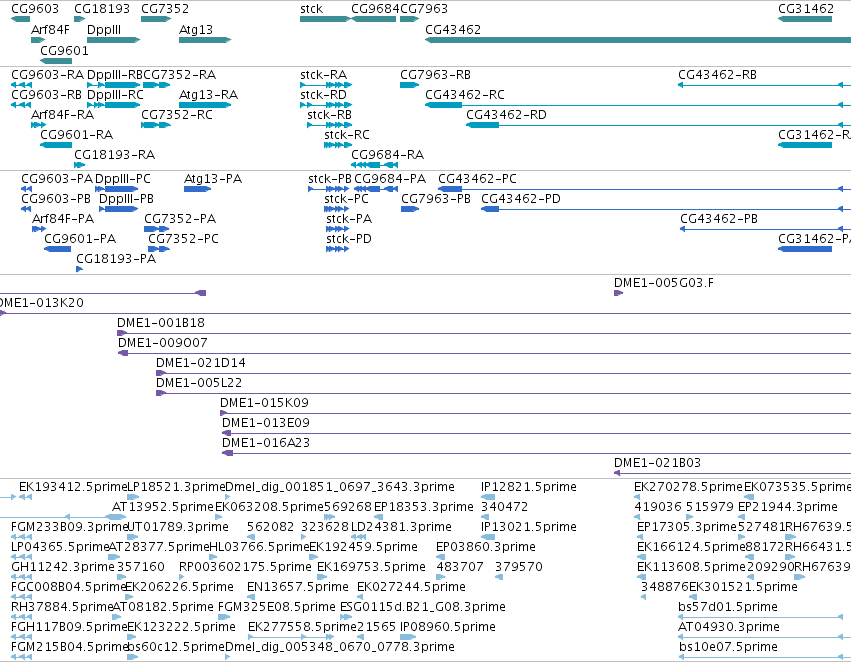
Task: Select protein CG43462-PB
Action: coord(765,229)
